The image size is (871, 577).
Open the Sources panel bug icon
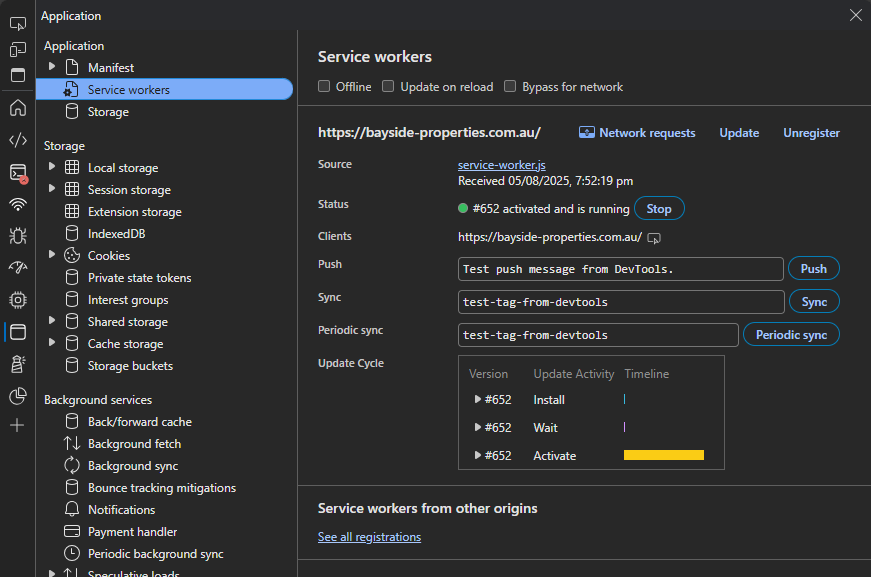tap(18, 236)
